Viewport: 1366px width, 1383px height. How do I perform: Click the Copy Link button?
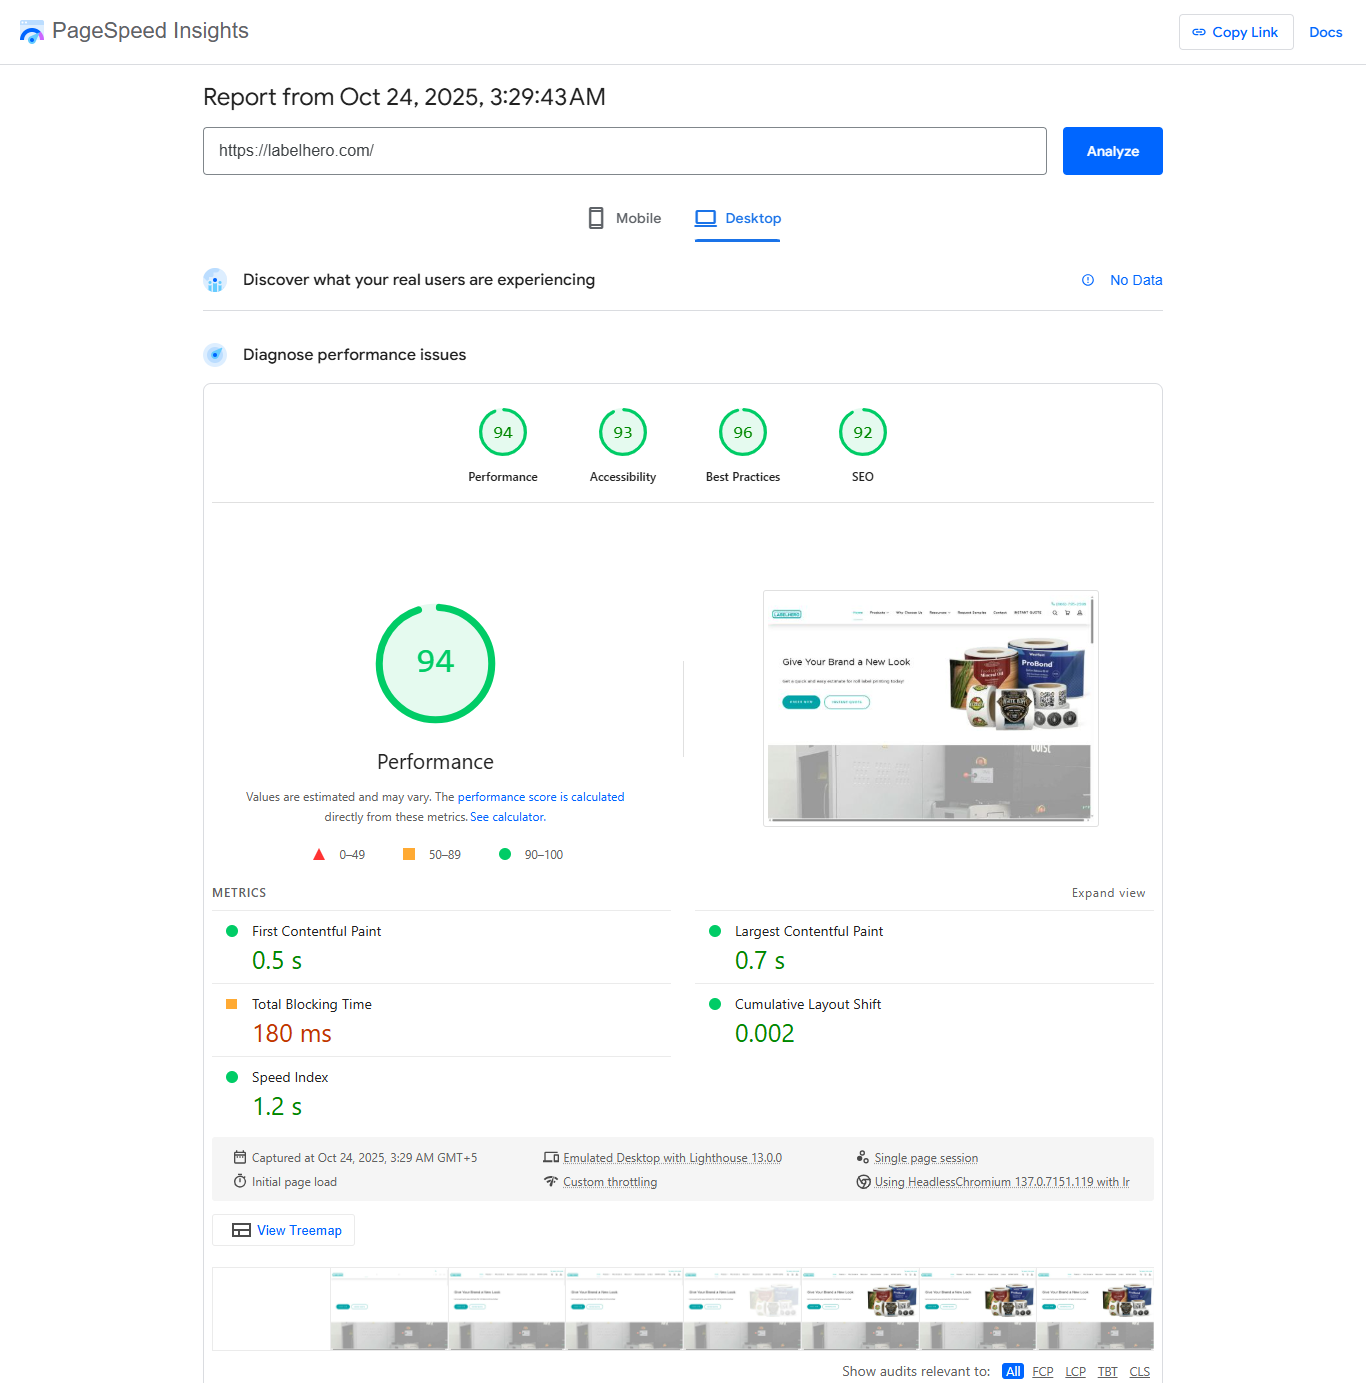(x=1235, y=32)
